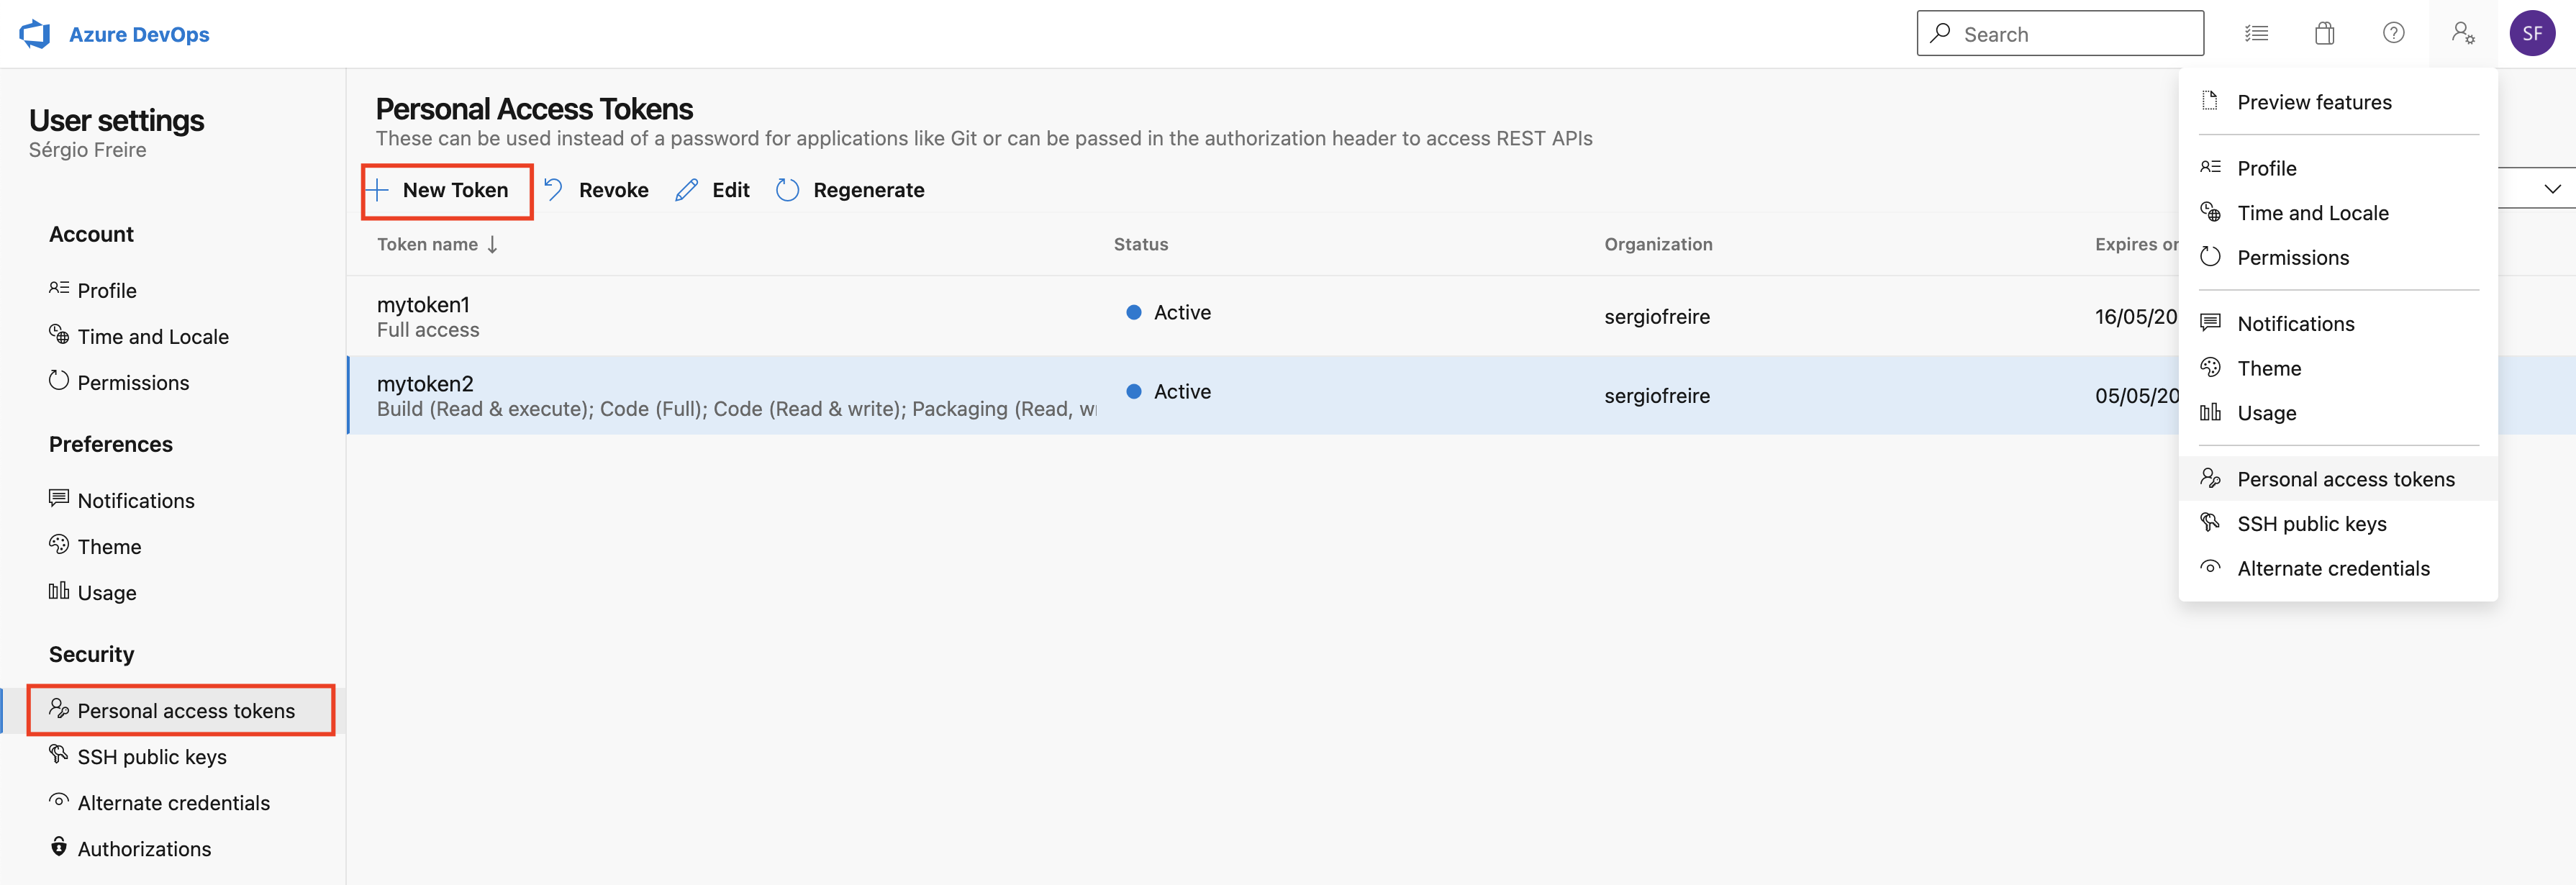Image resolution: width=2576 pixels, height=885 pixels.
Task: Click the sidebar Alternate credentials eye icon
Action: pyautogui.click(x=59, y=801)
